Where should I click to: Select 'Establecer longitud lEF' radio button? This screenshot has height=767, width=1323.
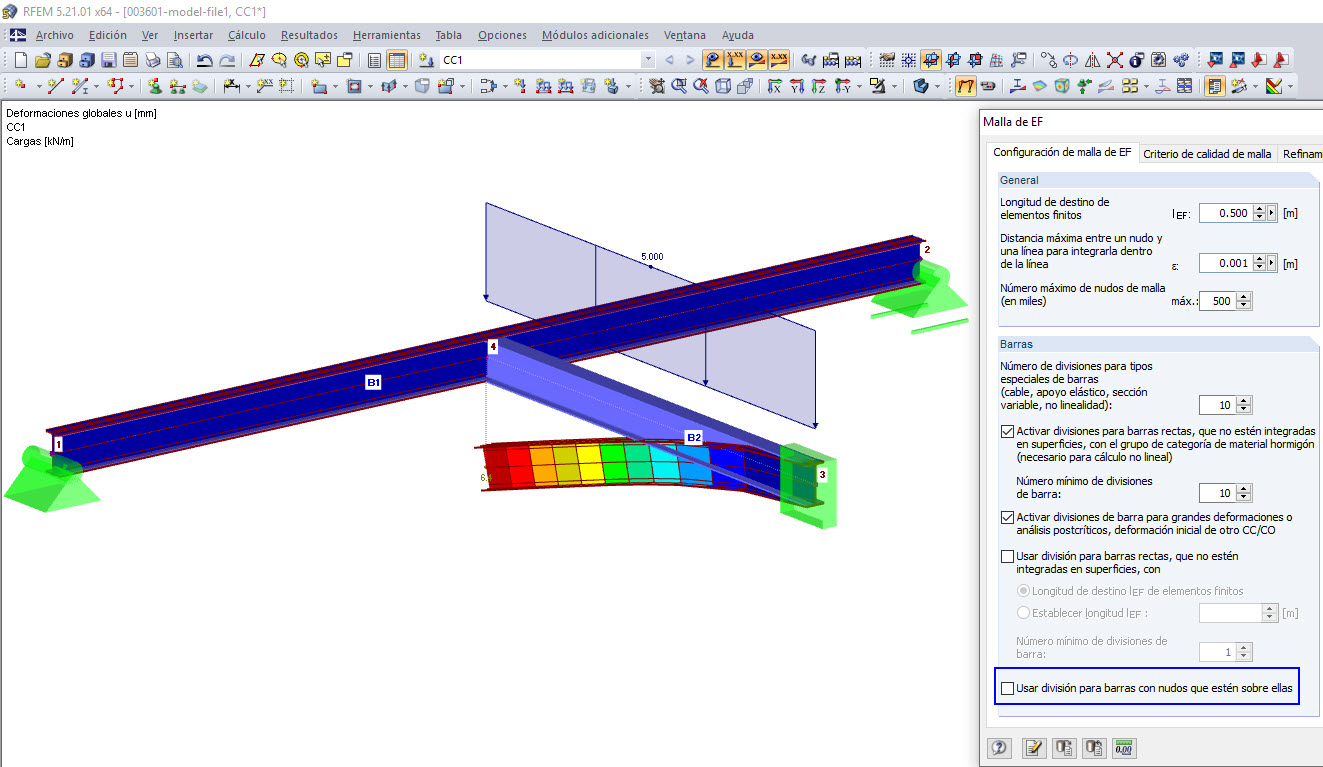[x=1022, y=613]
